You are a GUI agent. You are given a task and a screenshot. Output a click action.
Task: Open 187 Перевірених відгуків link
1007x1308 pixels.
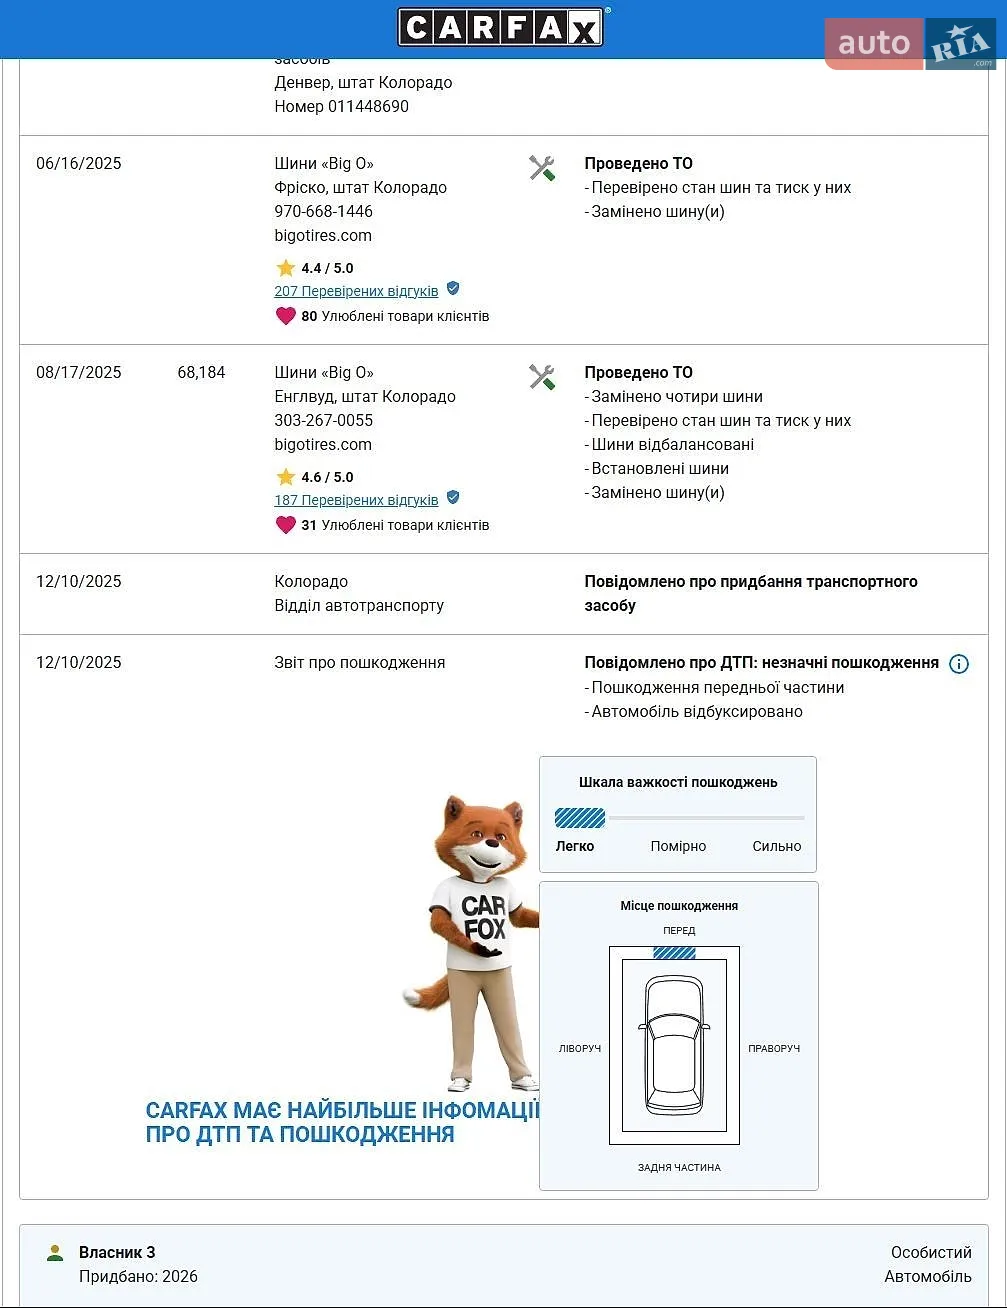click(x=356, y=500)
